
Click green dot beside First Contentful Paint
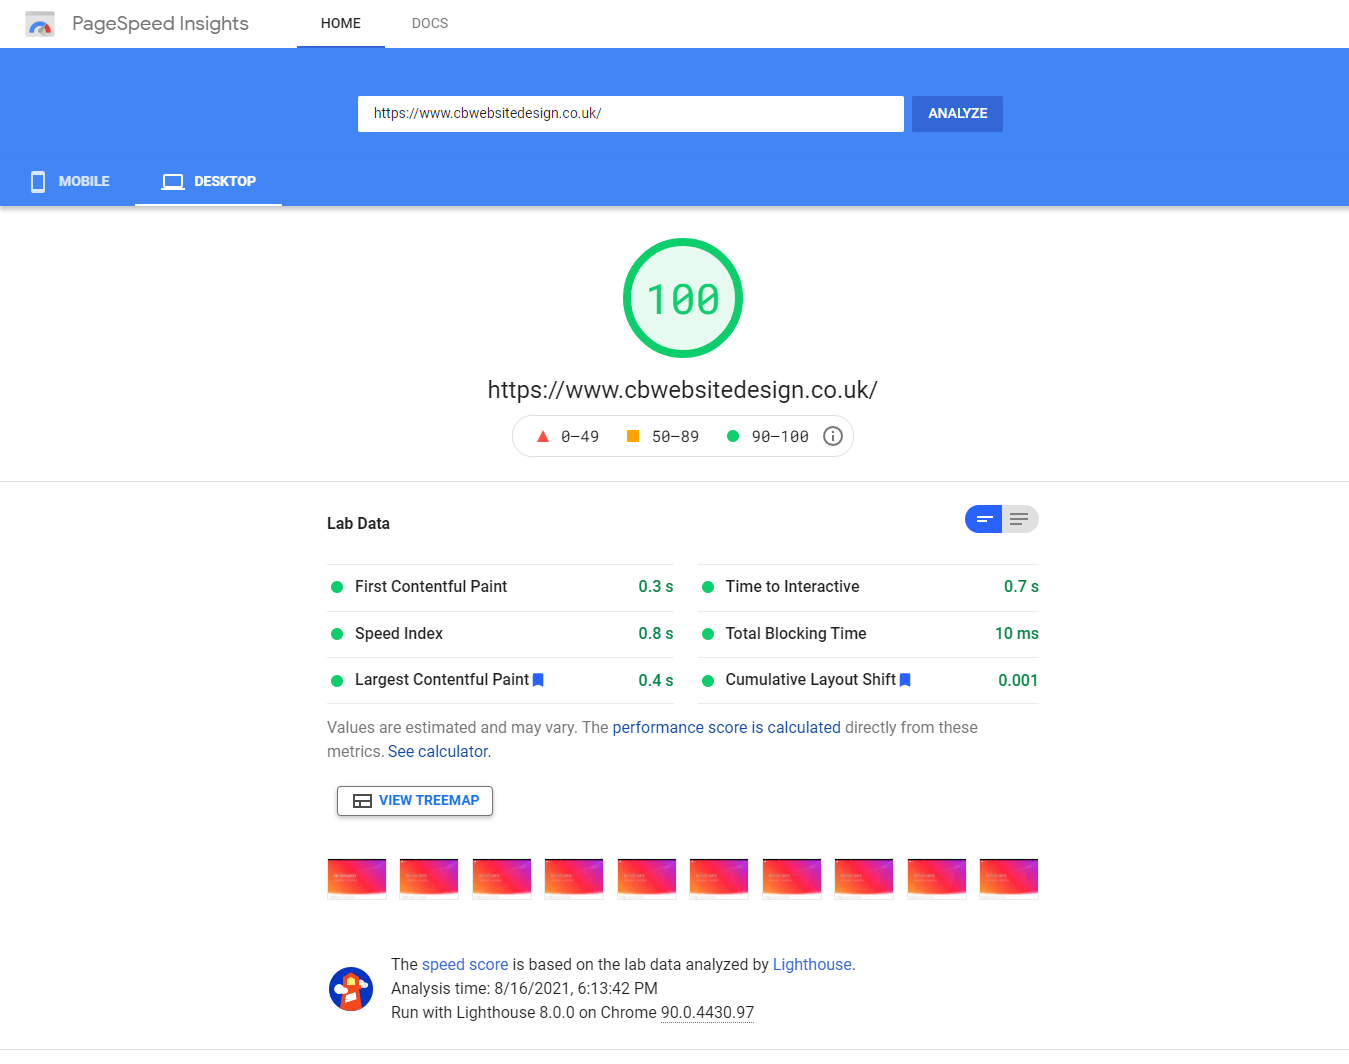[x=337, y=587]
